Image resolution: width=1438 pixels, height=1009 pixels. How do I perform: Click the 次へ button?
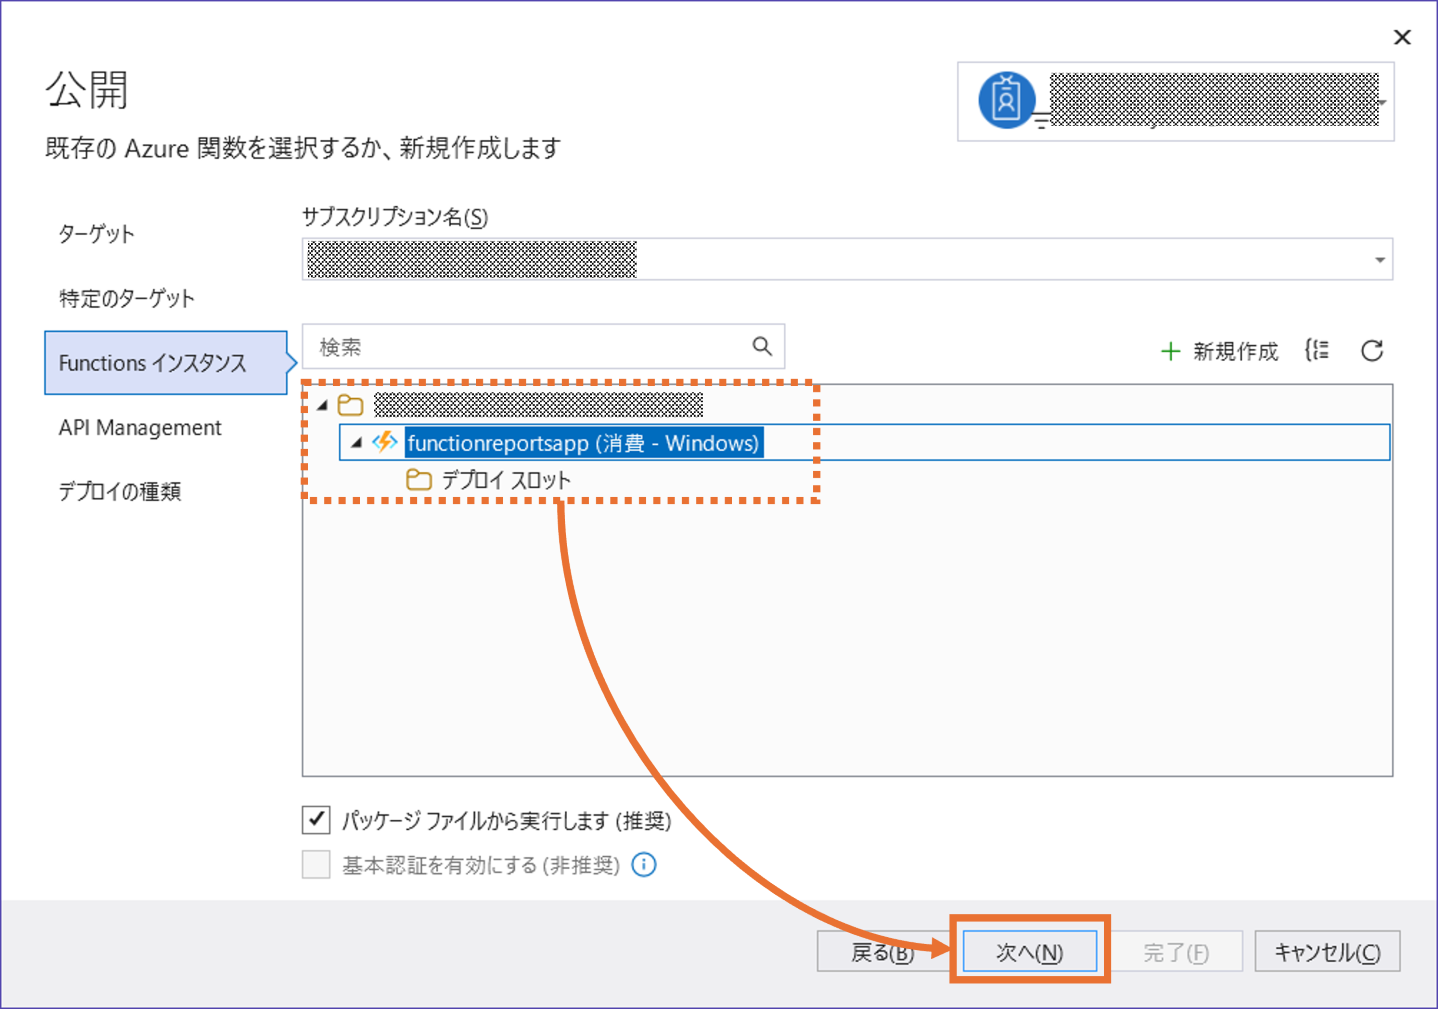point(1030,951)
